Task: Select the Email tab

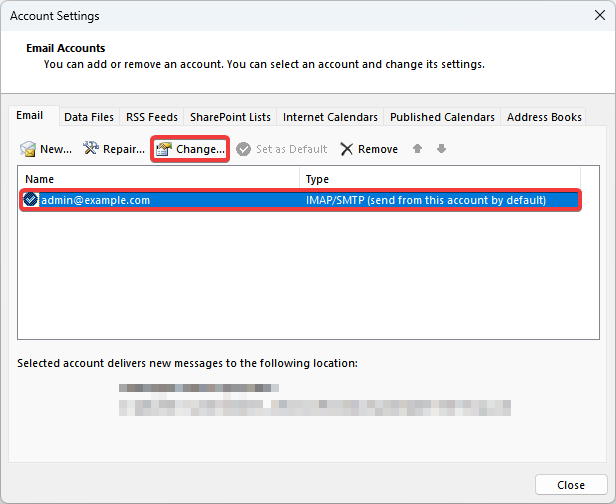Action: pyautogui.click(x=30, y=116)
